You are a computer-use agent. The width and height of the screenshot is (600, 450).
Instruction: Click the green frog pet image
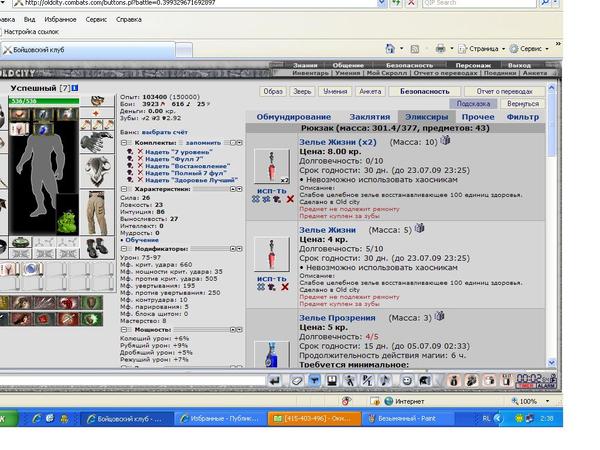pyautogui.click(x=67, y=221)
